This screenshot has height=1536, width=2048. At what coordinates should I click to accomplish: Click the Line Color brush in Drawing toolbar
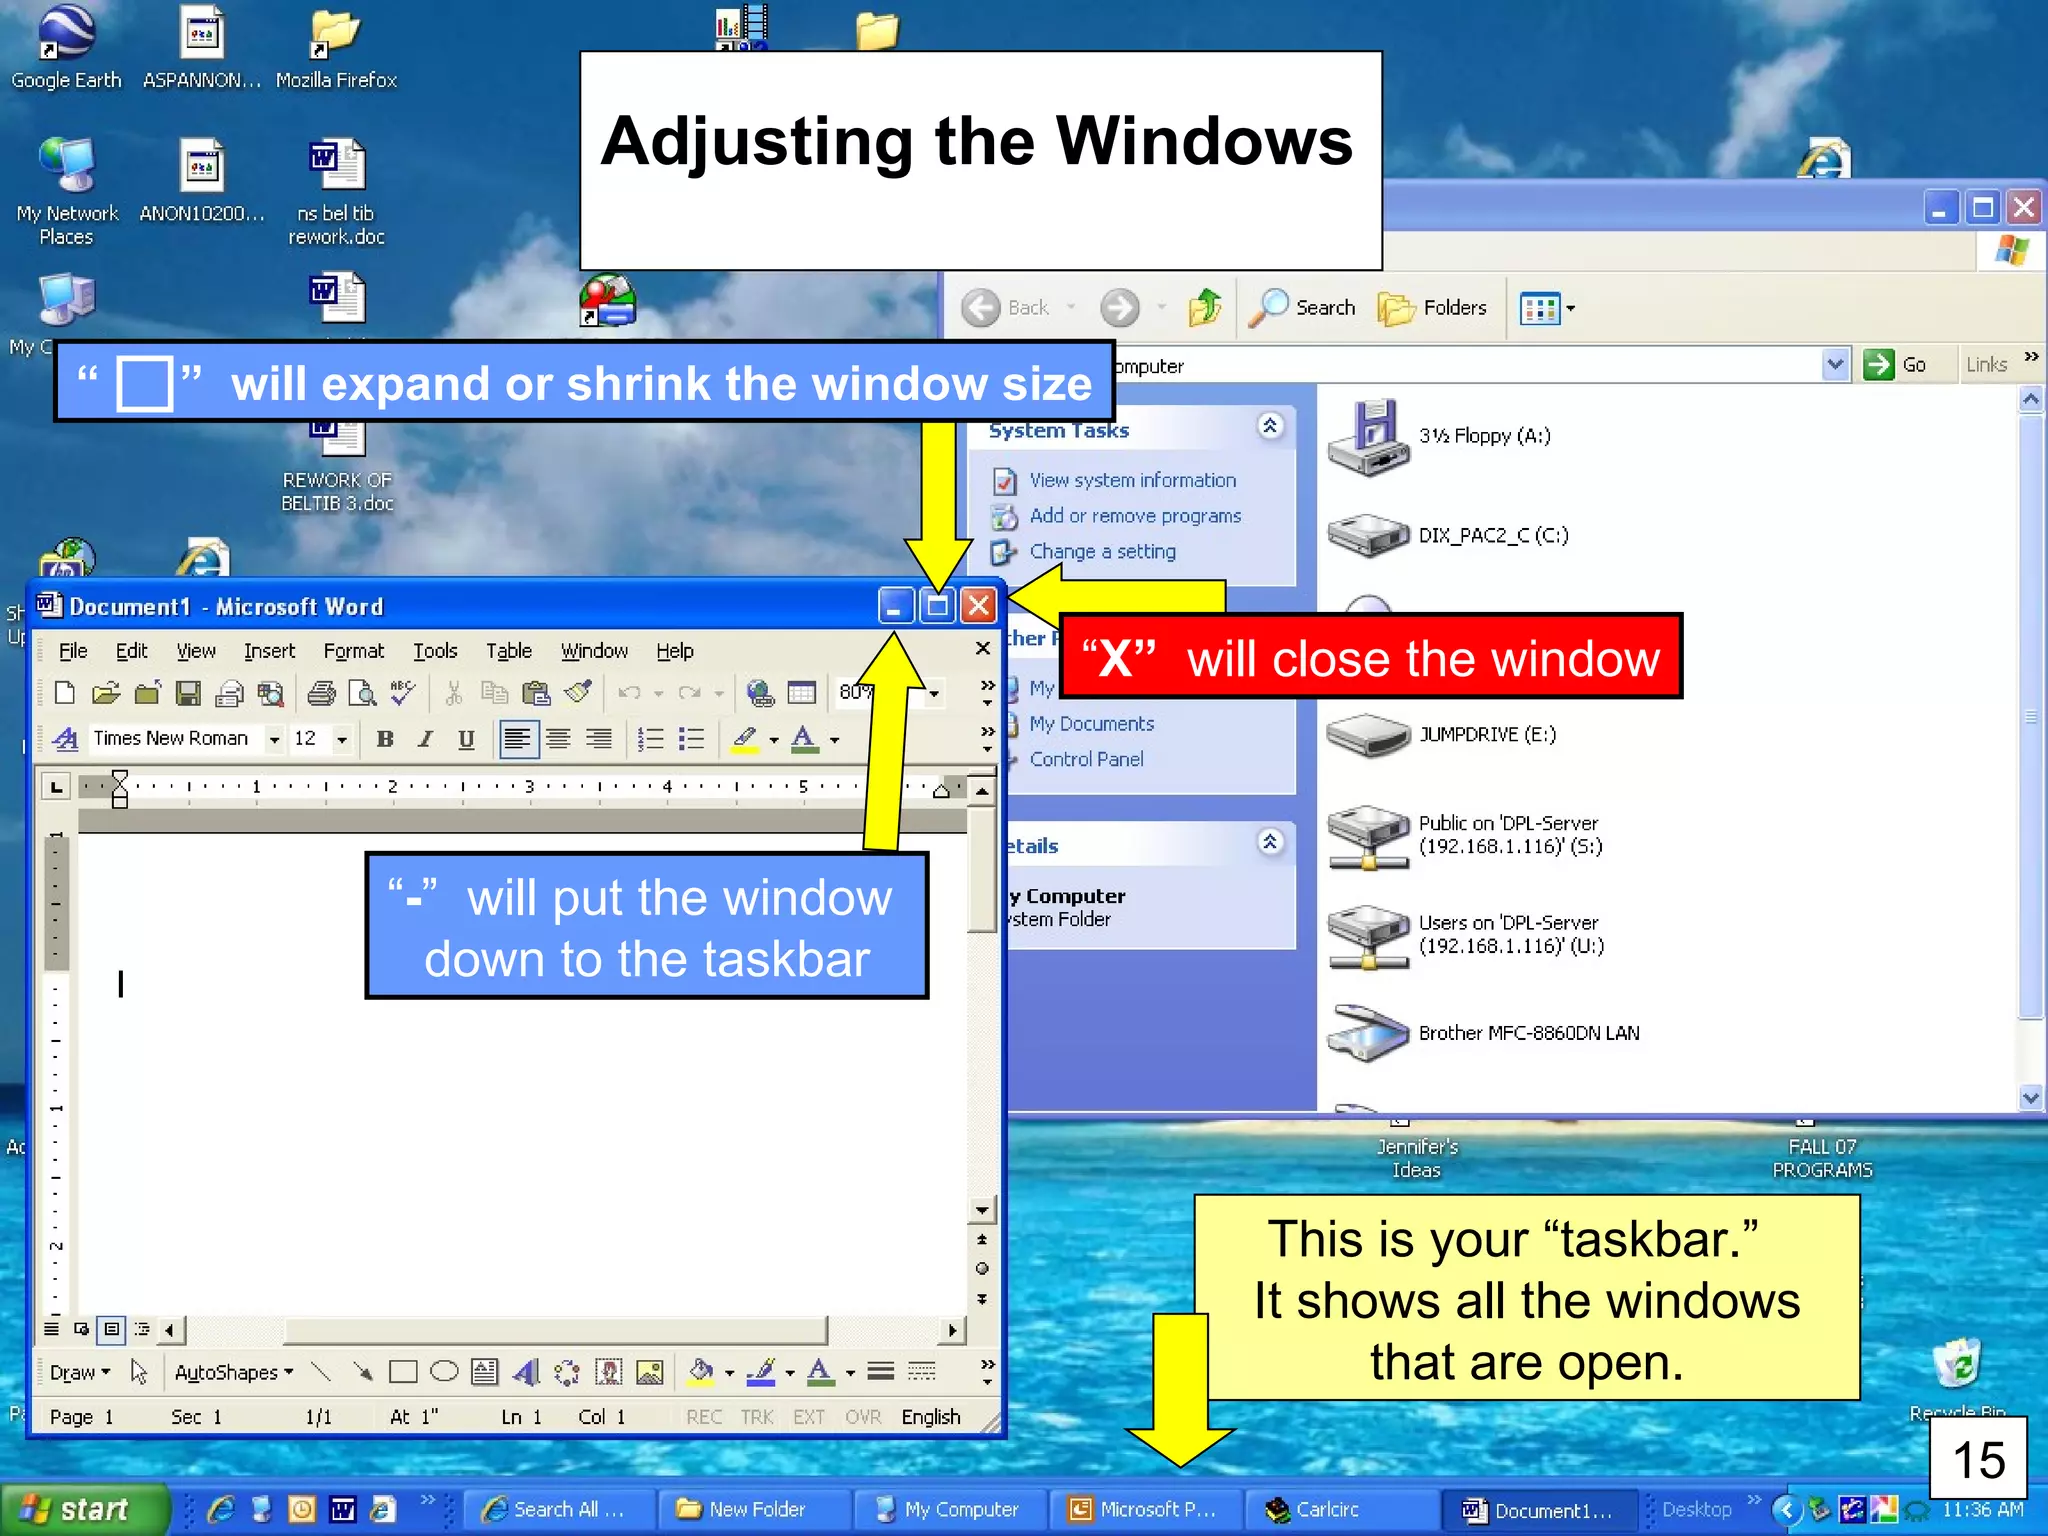pos(762,1371)
